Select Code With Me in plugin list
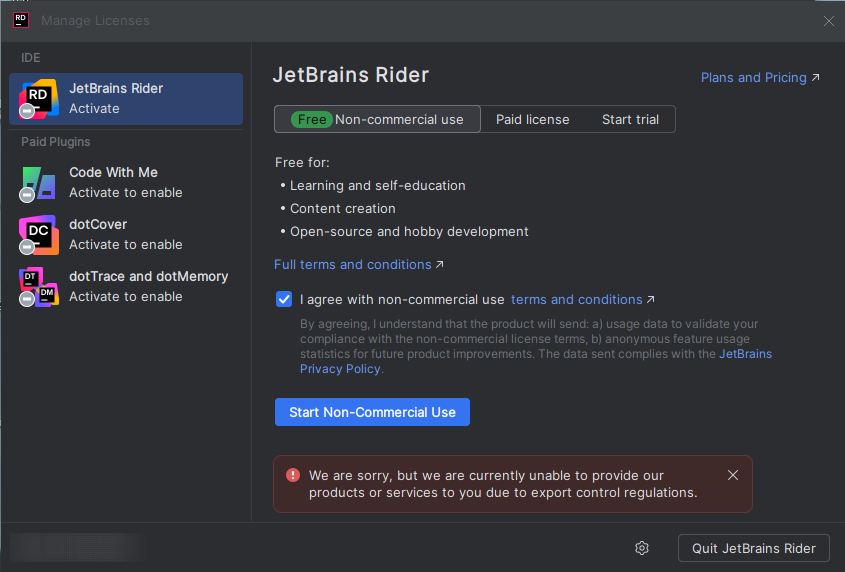 click(x=125, y=182)
